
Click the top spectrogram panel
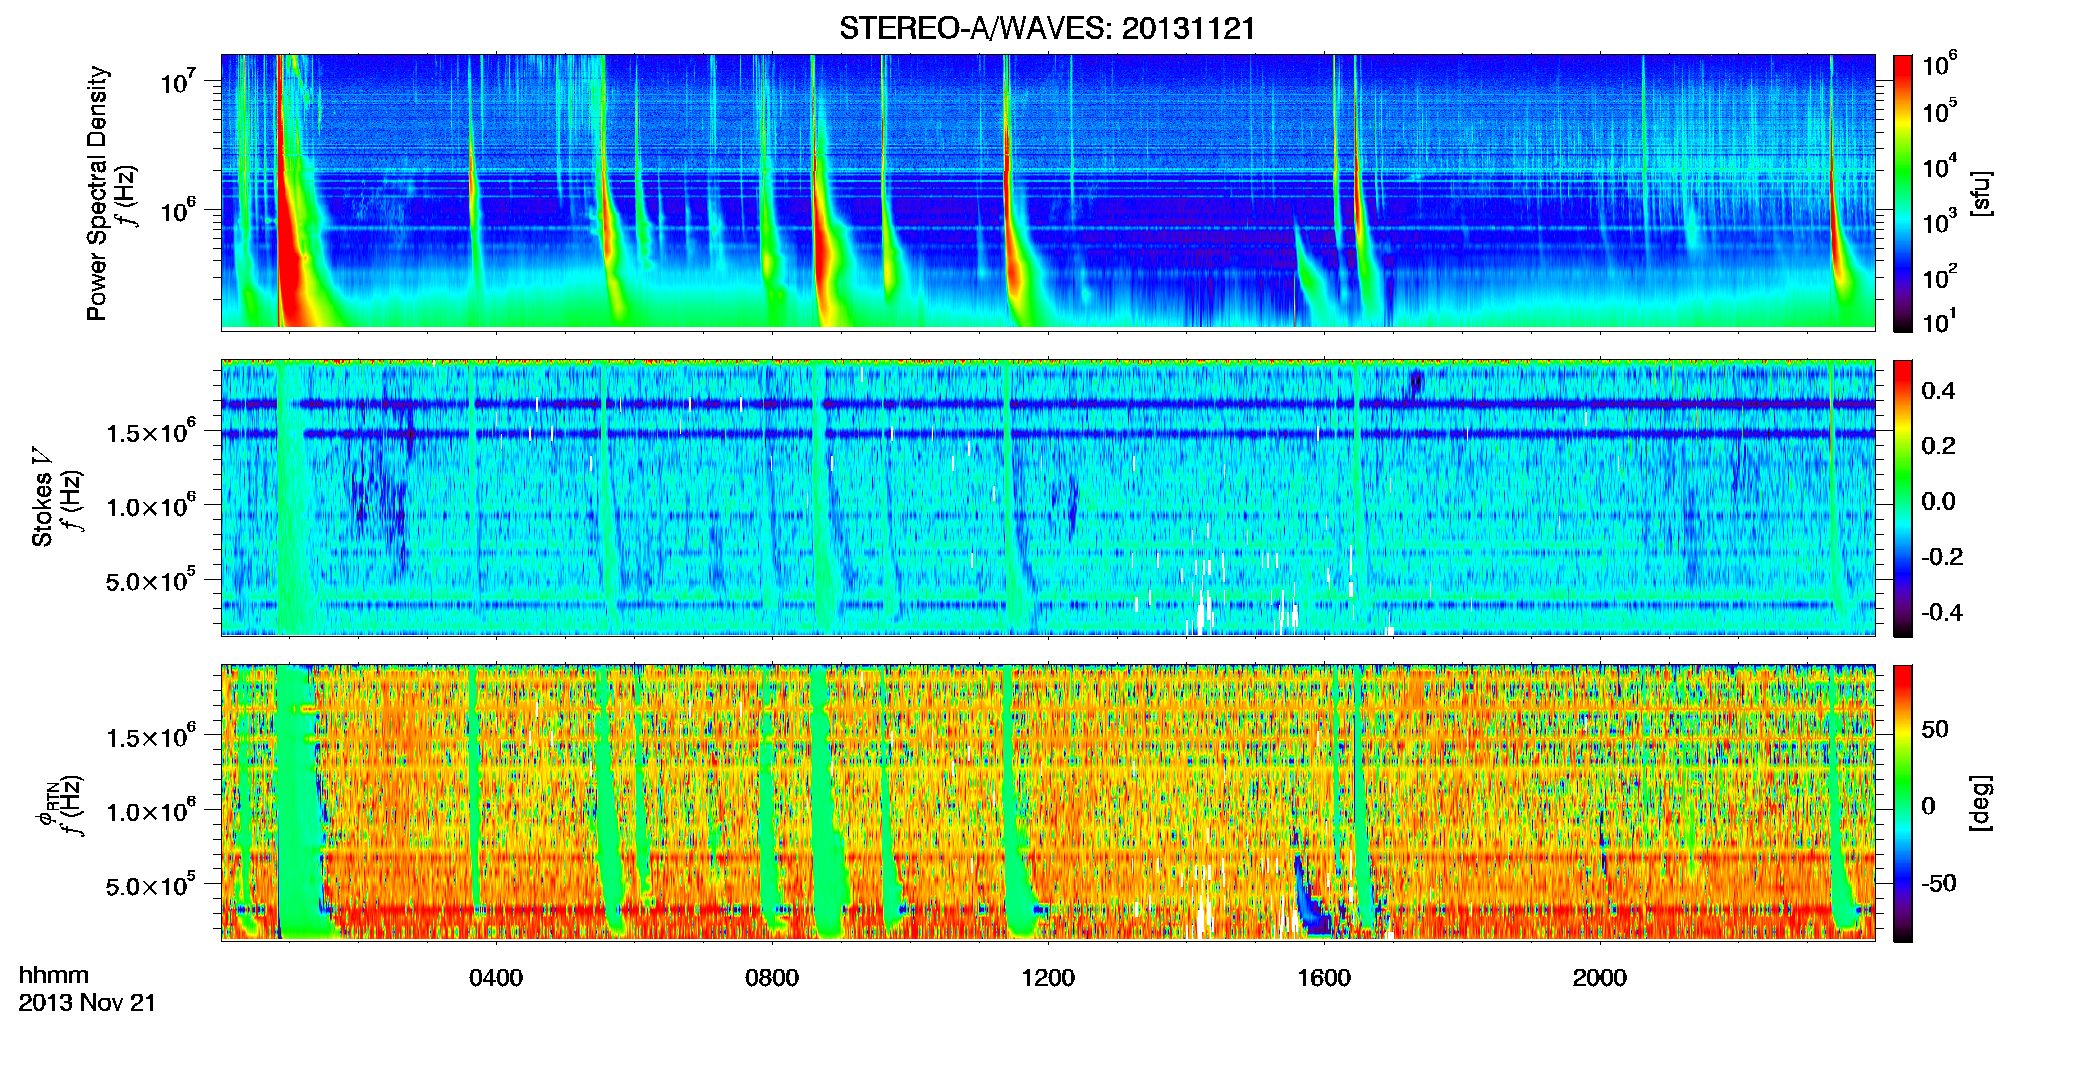tap(1048, 192)
